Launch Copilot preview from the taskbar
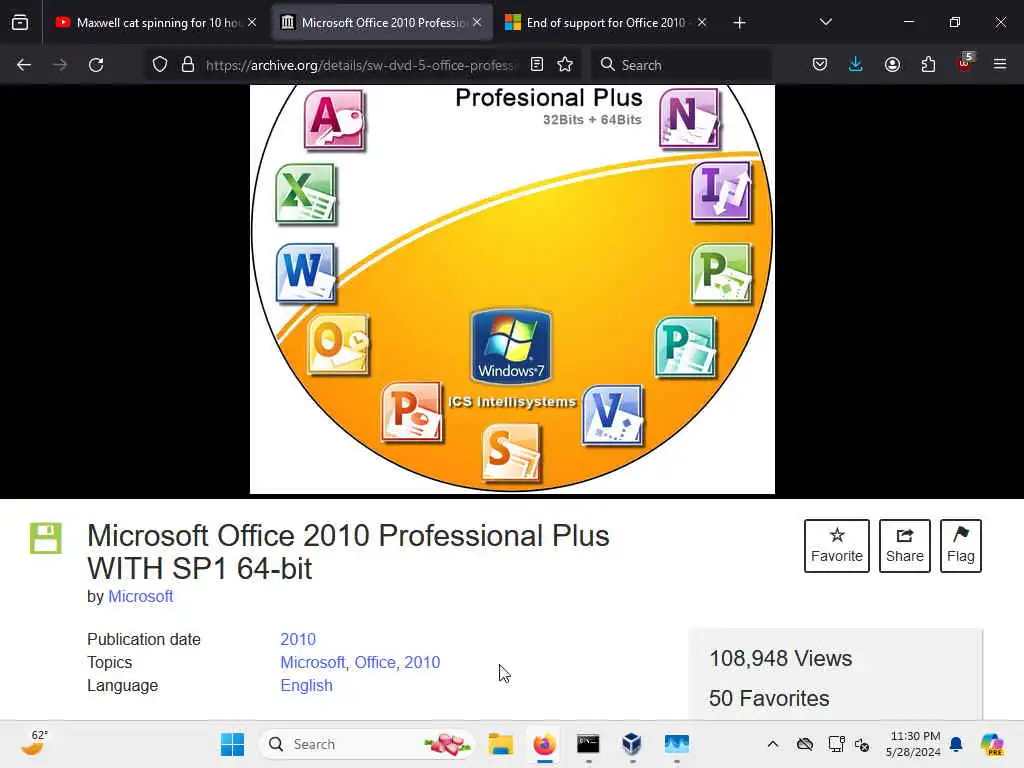 991,744
